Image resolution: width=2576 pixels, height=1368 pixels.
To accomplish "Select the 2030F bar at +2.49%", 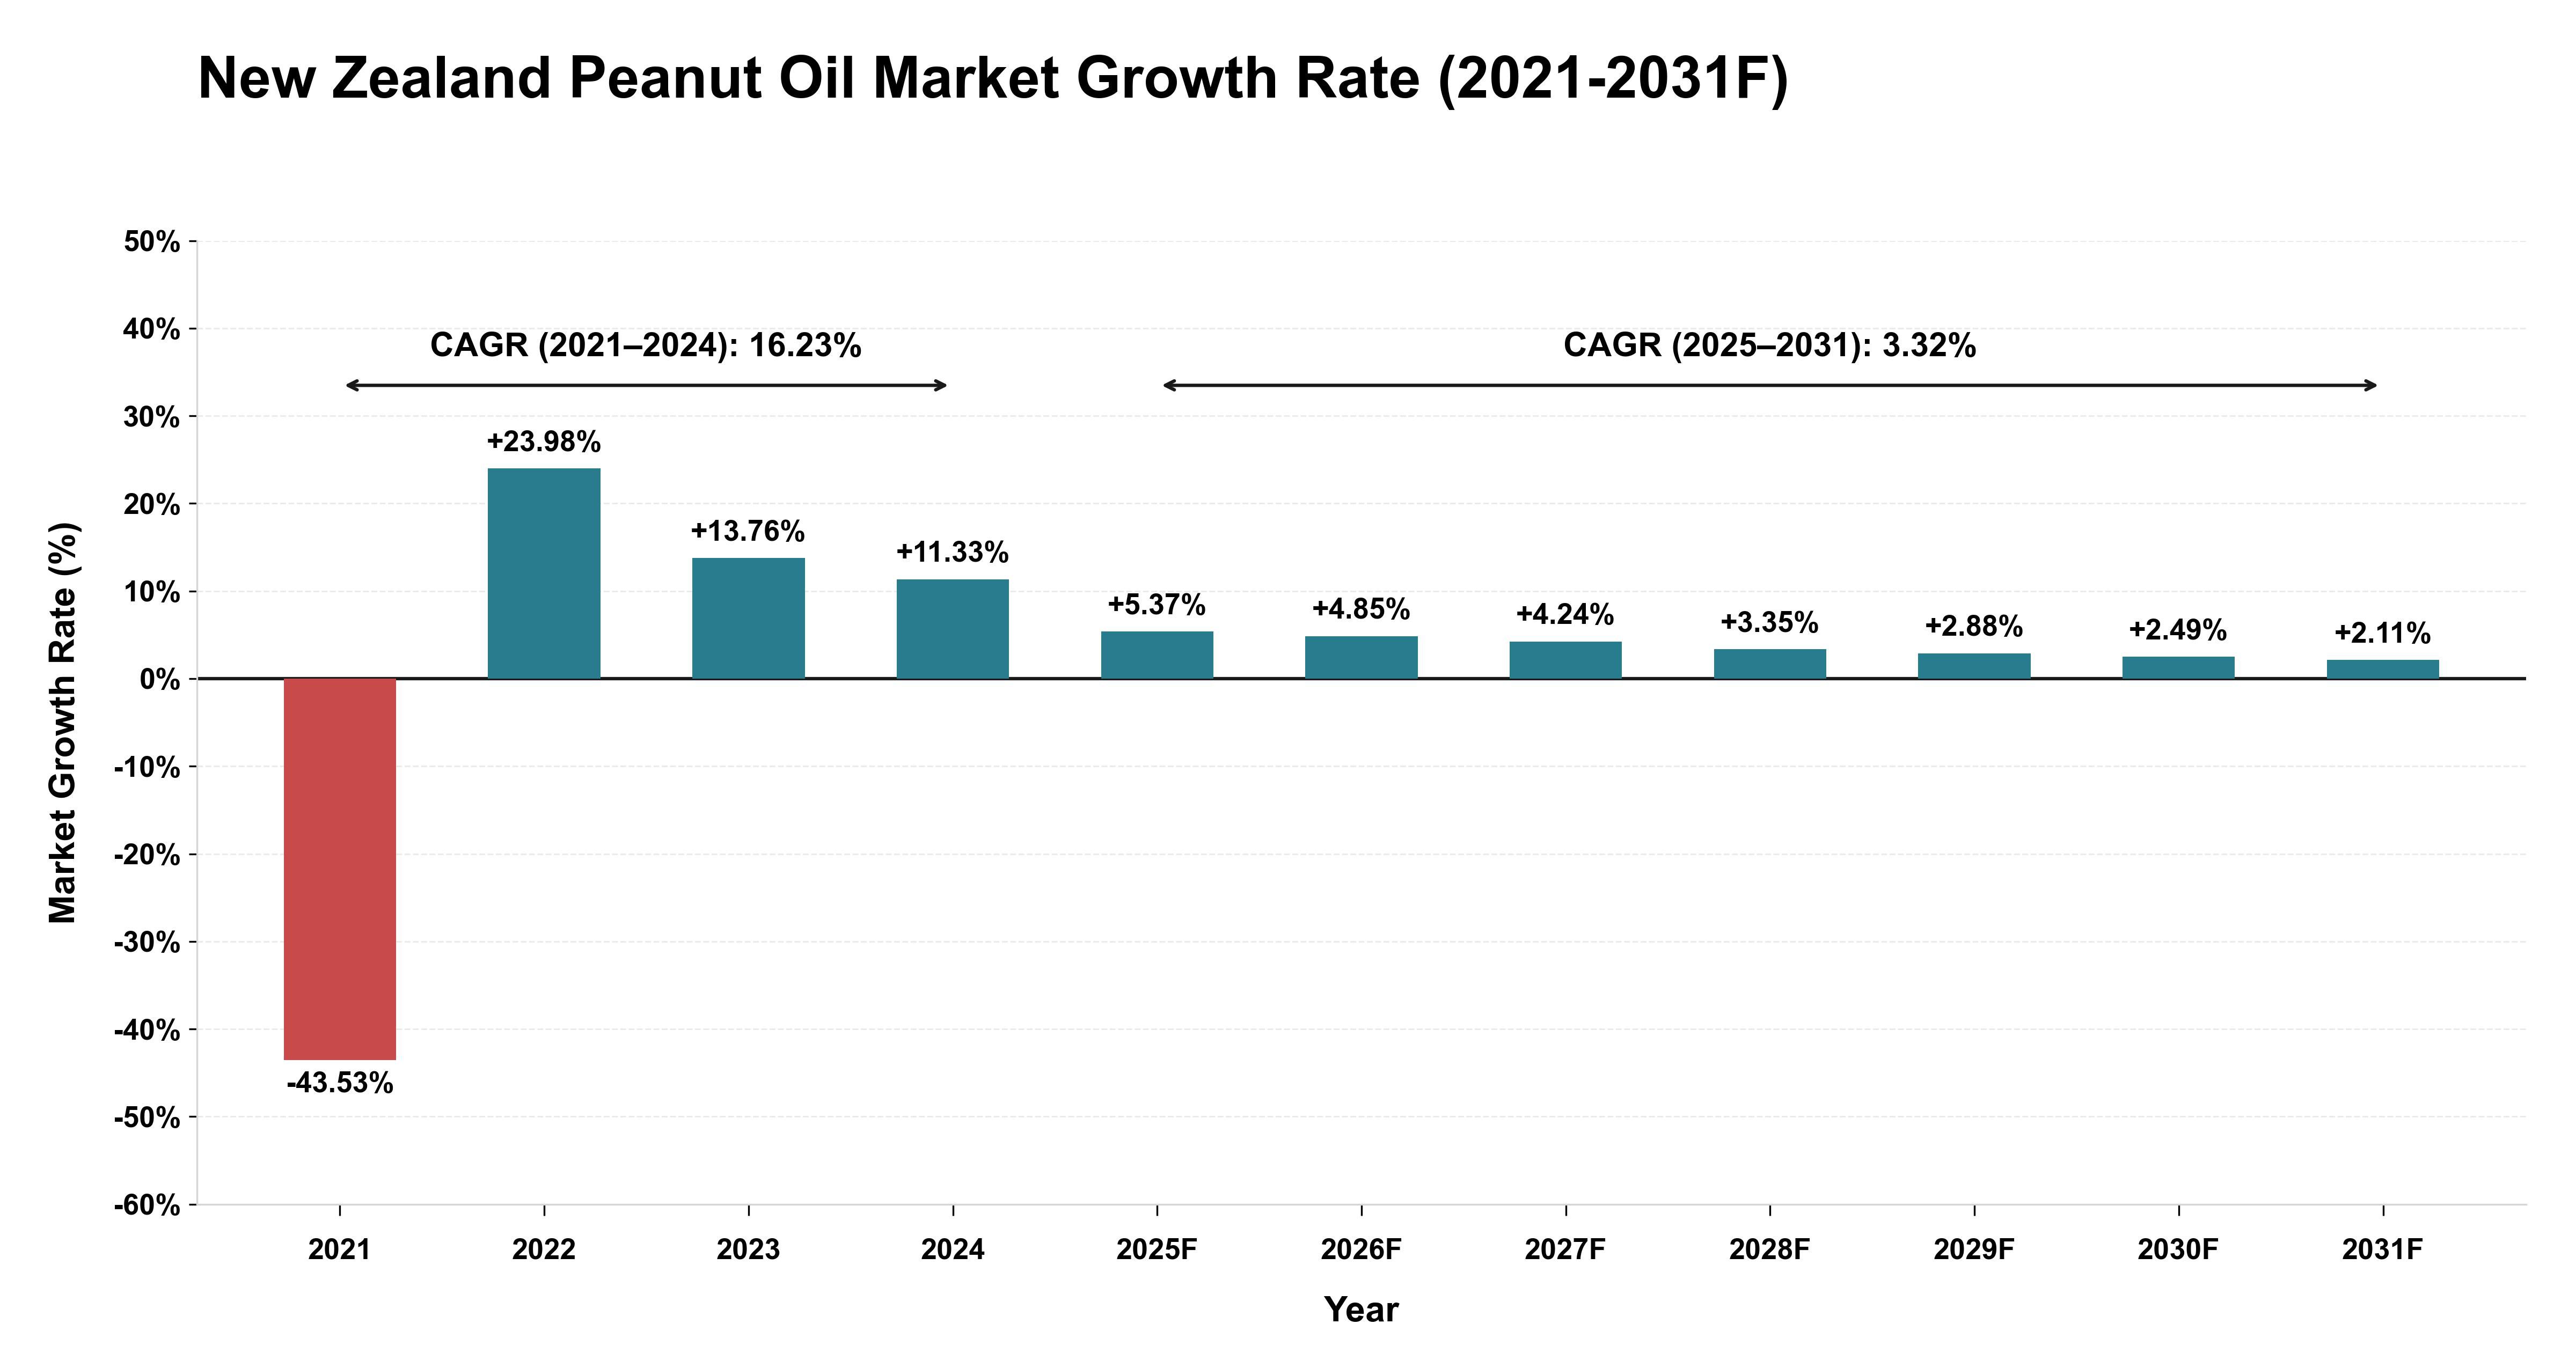I will point(2179,668).
